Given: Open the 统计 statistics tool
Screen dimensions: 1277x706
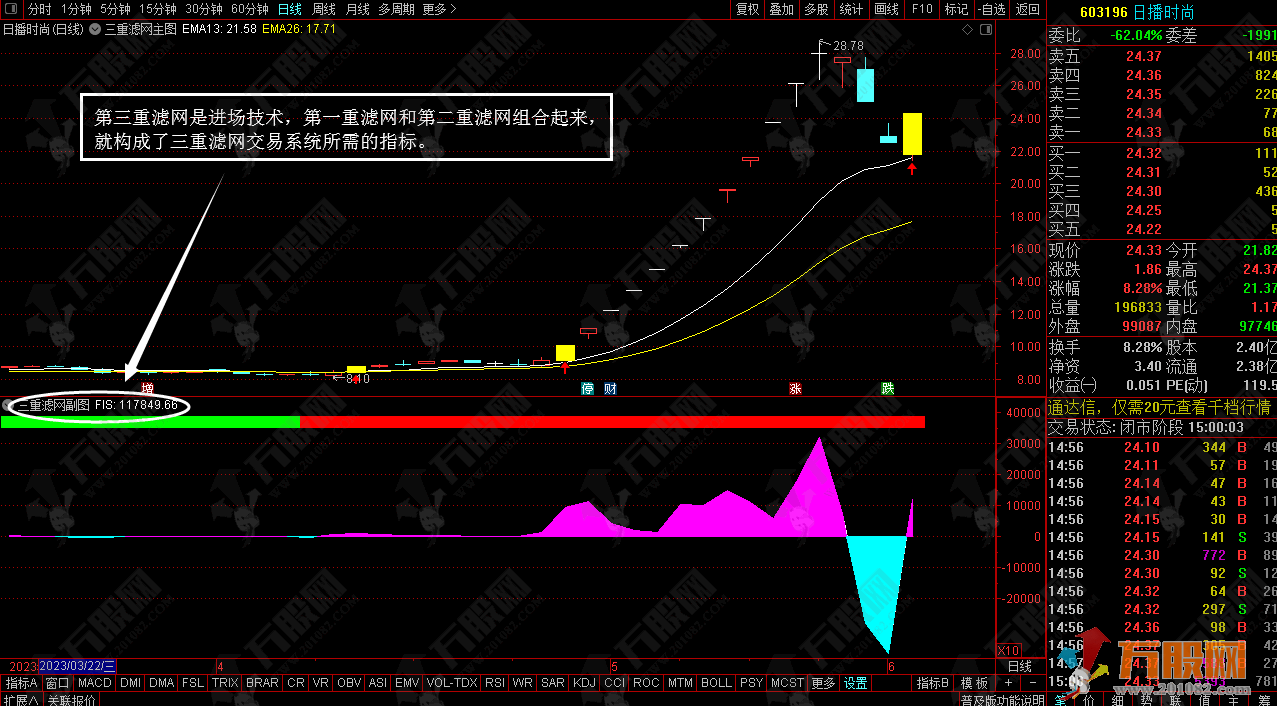Looking at the screenshot, I should [x=851, y=9].
